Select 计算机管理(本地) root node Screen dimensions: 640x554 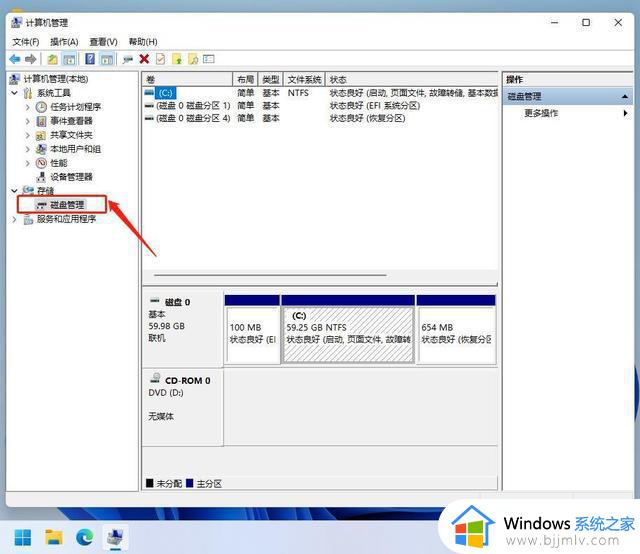coord(56,79)
